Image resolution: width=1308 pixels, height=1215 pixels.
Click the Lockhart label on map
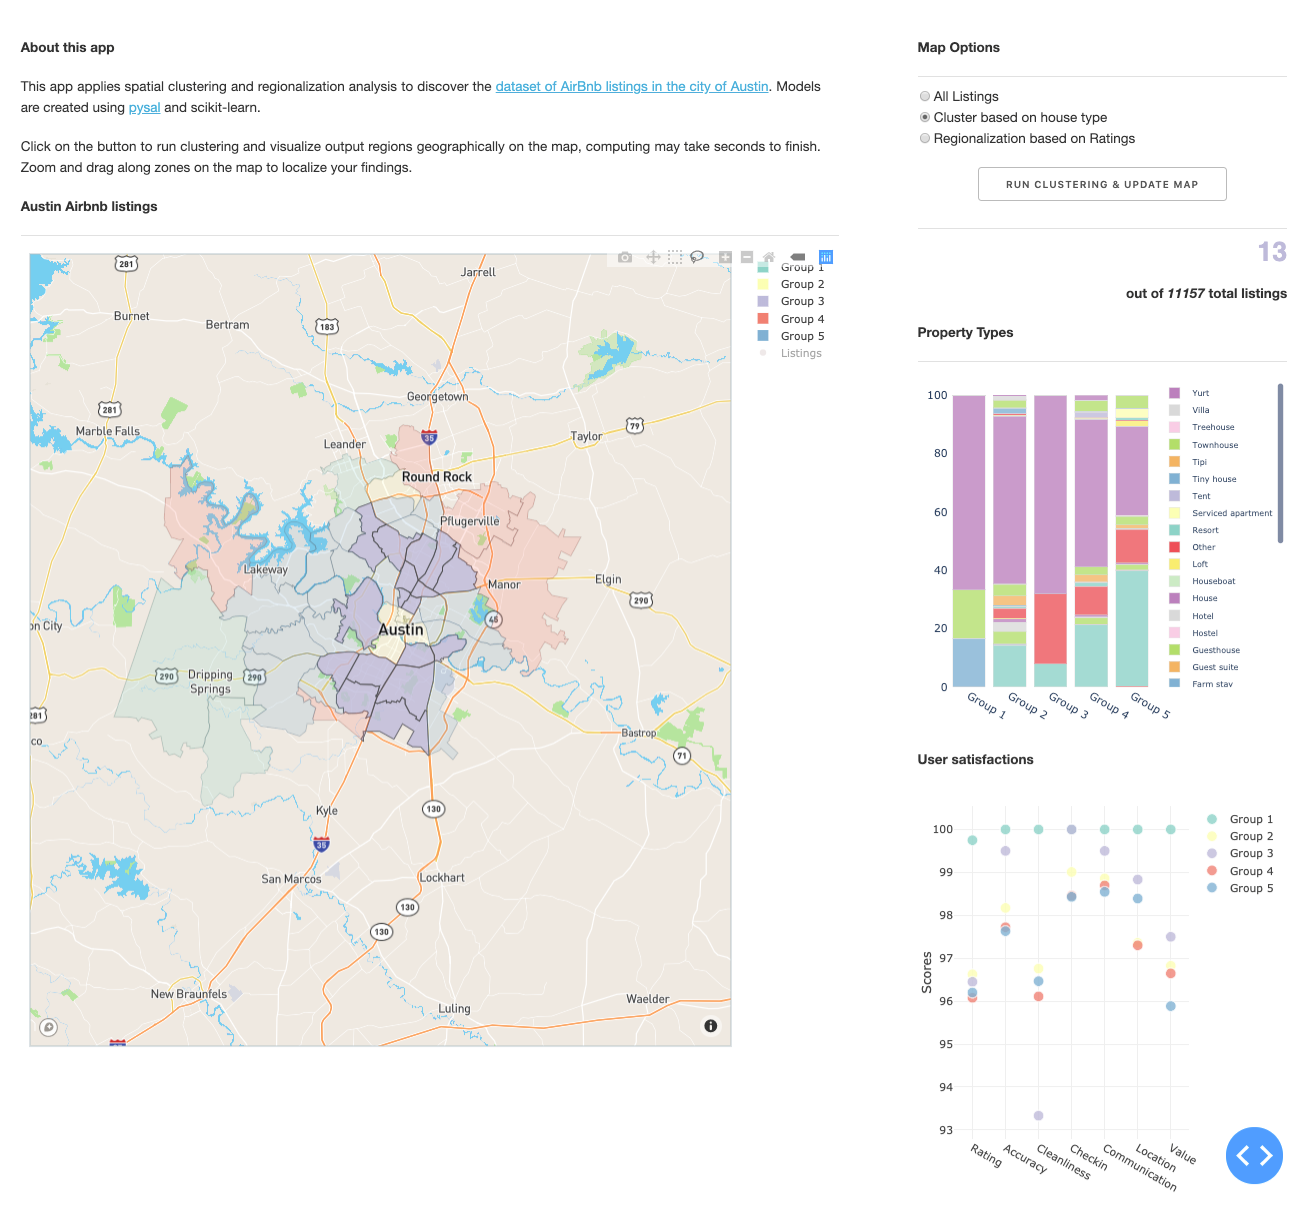click(x=442, y=878)
